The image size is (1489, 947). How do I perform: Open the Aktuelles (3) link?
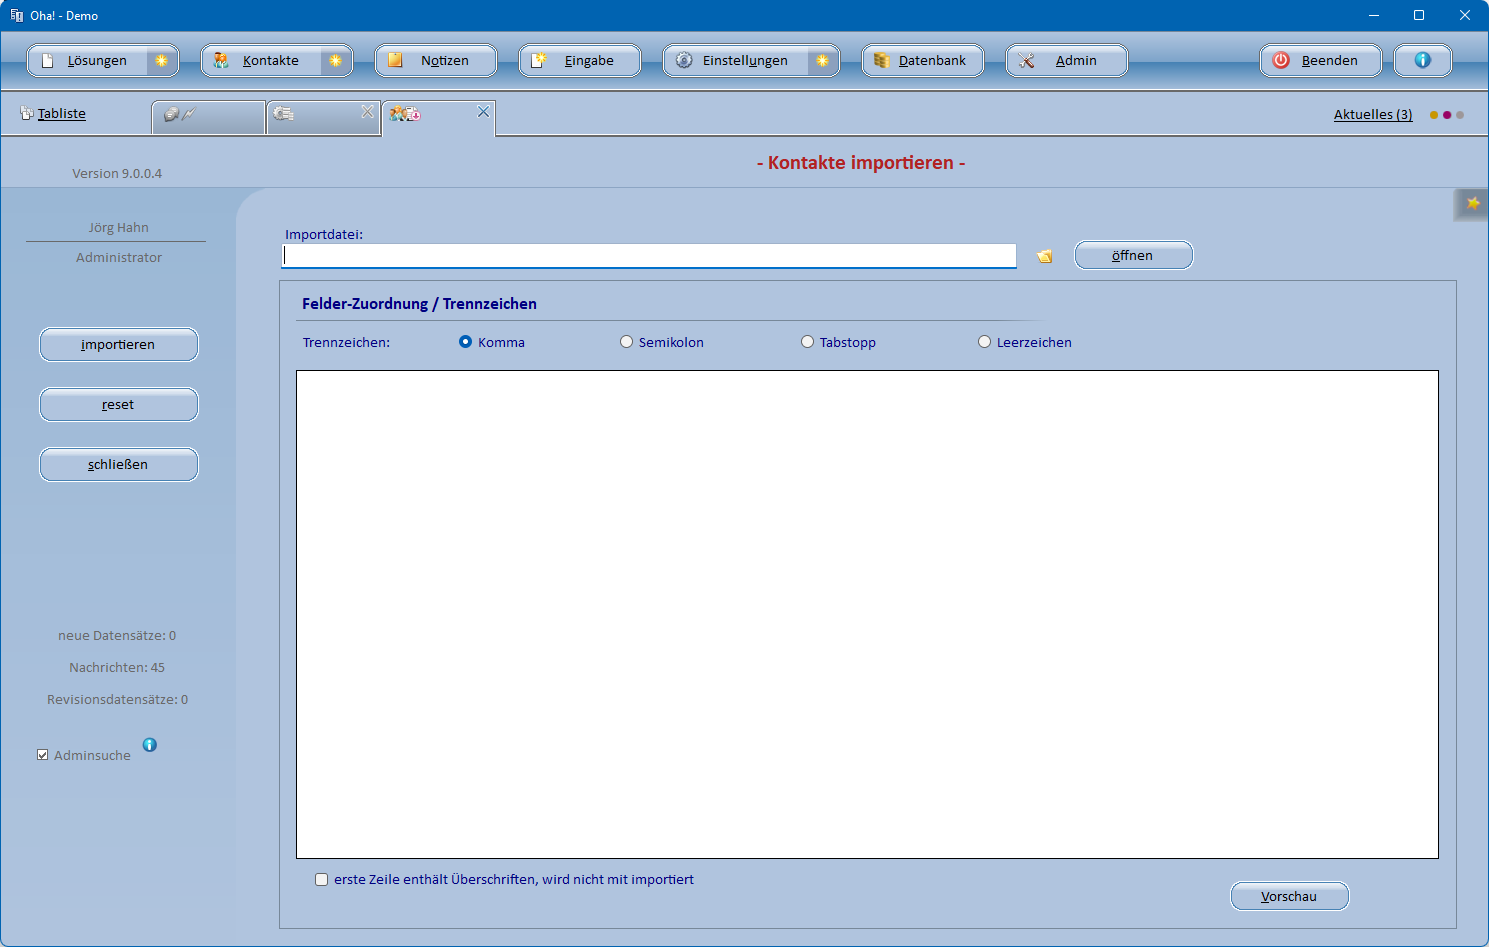point(1372,115)
